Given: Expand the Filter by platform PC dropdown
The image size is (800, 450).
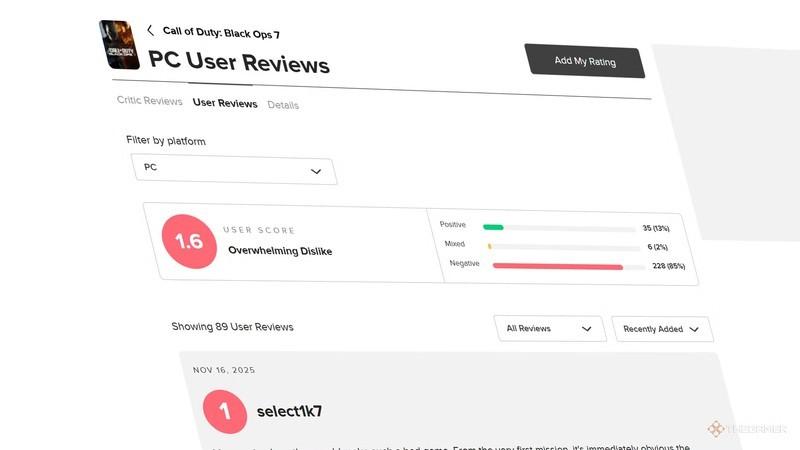Looking at the screenshot, I should (234, 169).
